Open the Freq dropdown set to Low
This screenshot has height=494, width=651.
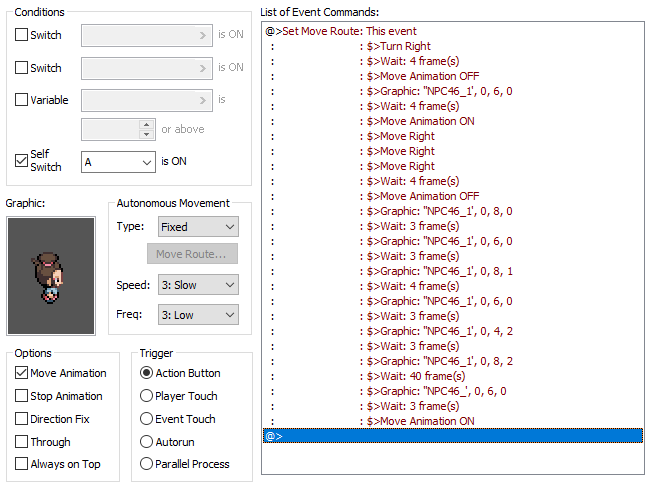[199, 315]
